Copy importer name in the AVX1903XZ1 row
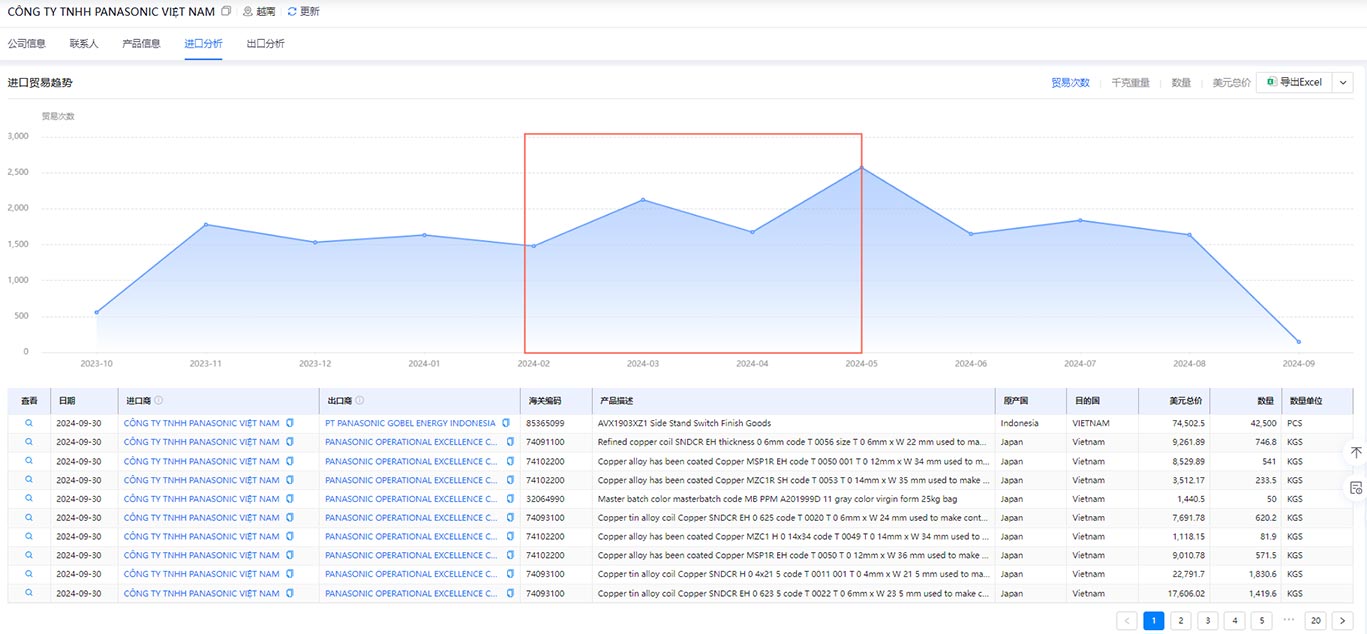This screenshot has width=1367, height=634. (290, 423)
